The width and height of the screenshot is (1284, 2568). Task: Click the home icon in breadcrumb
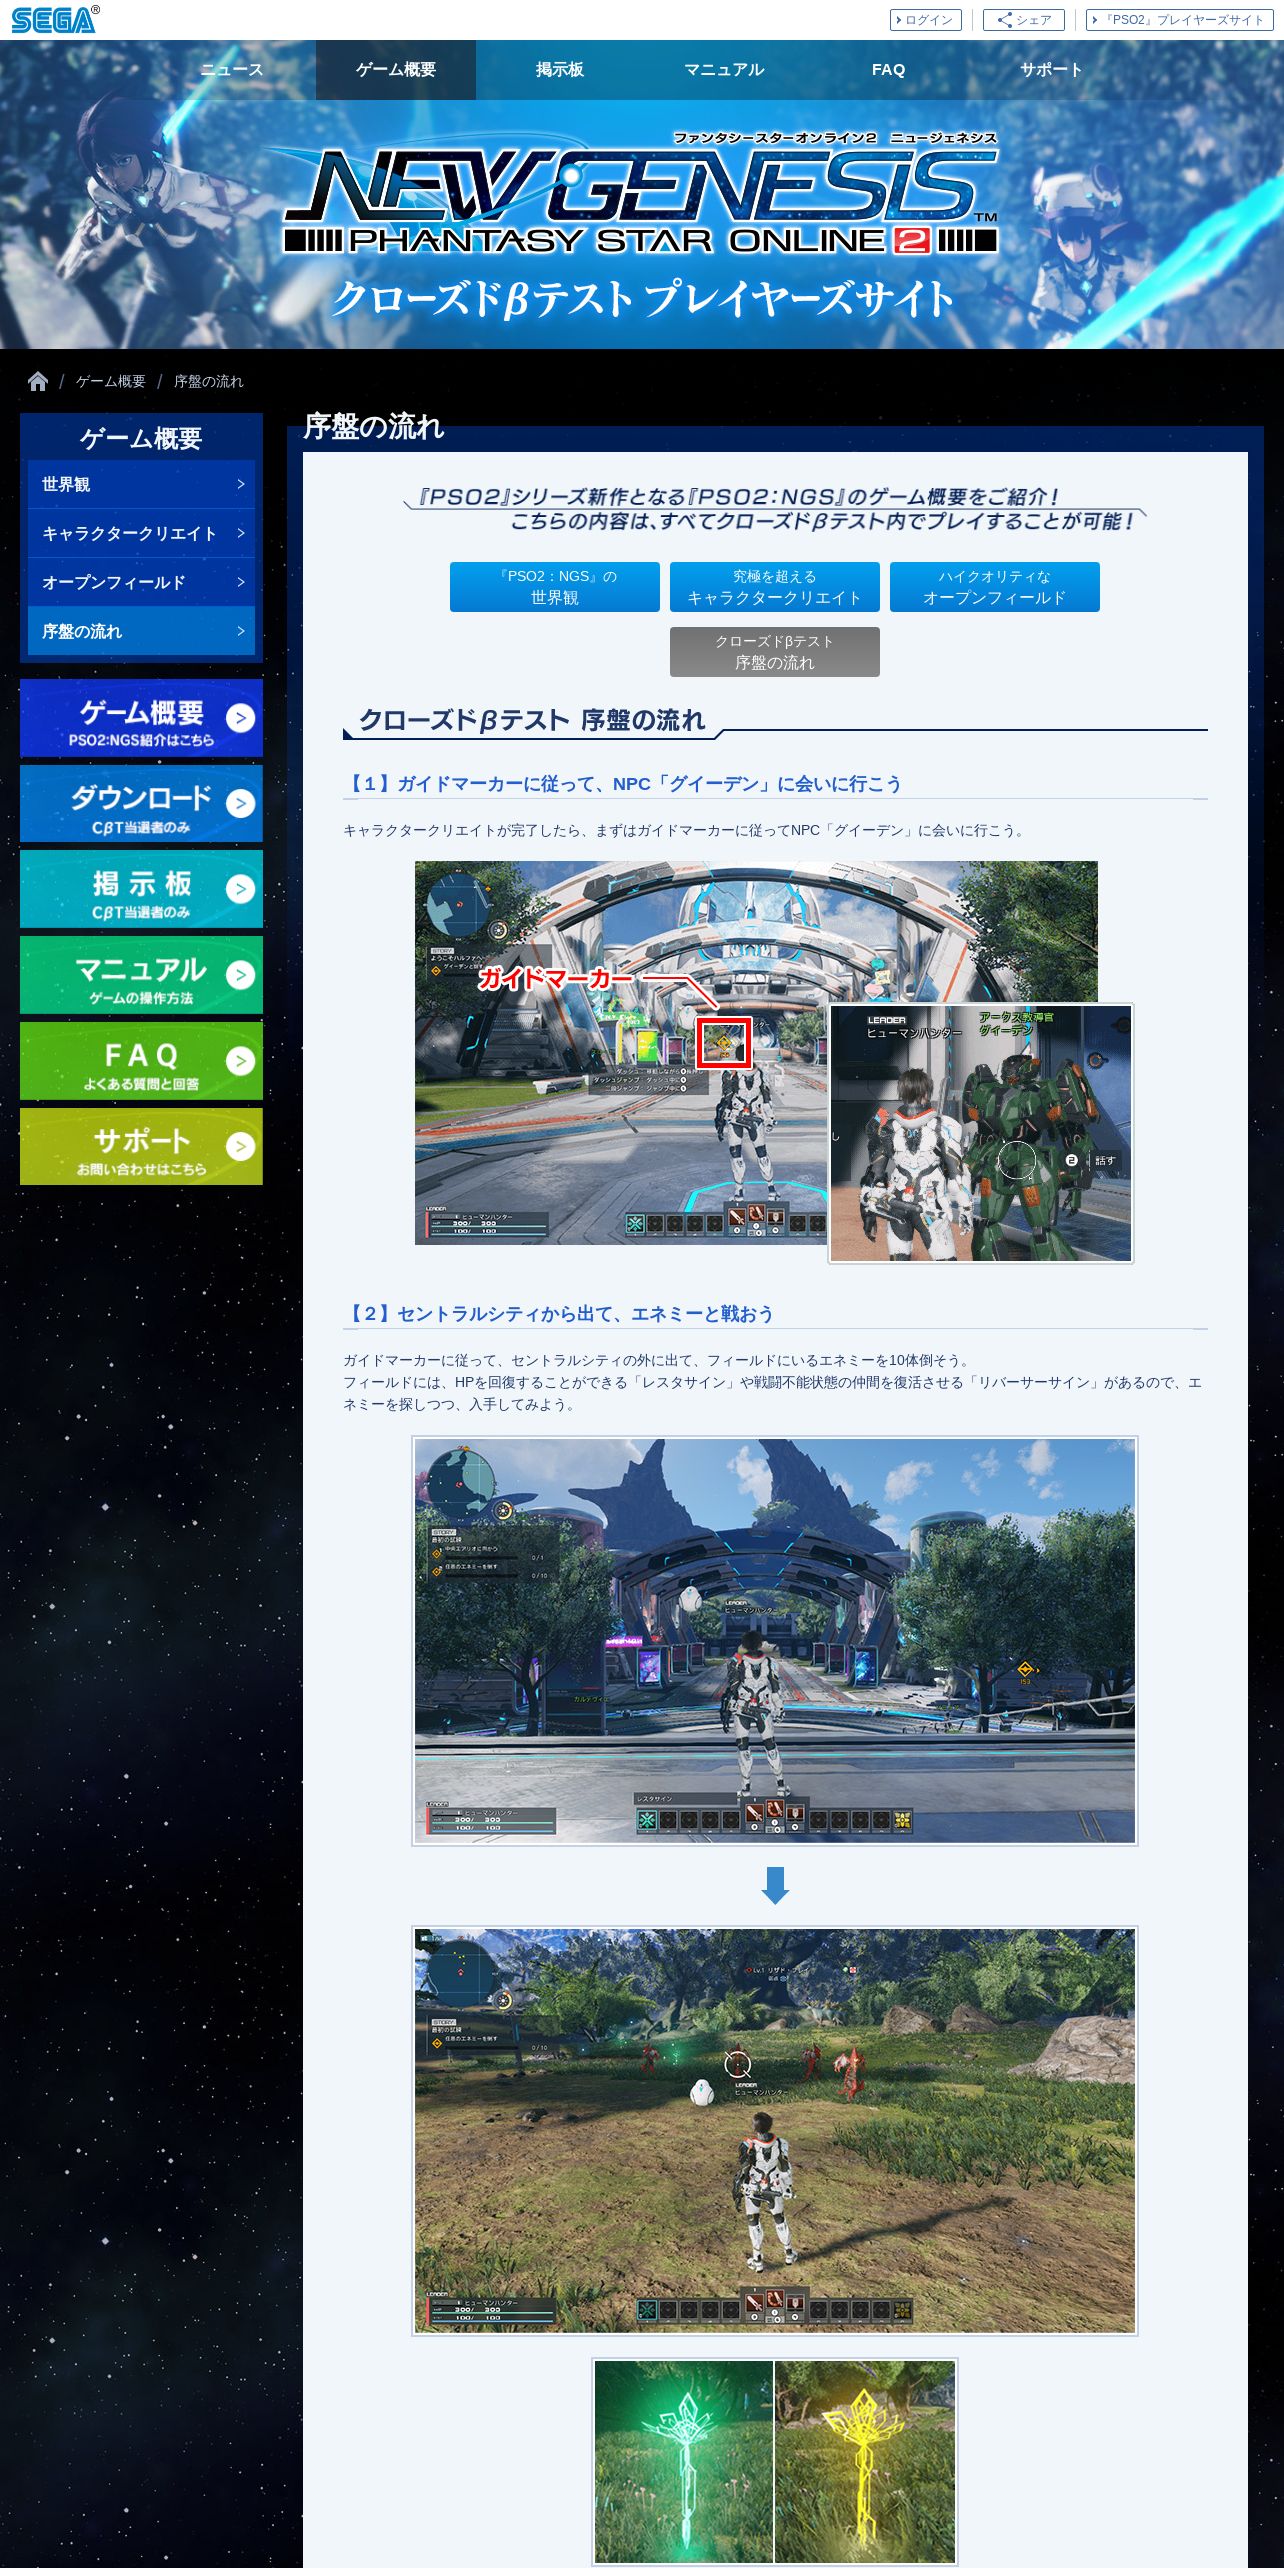tap(38, 381)
